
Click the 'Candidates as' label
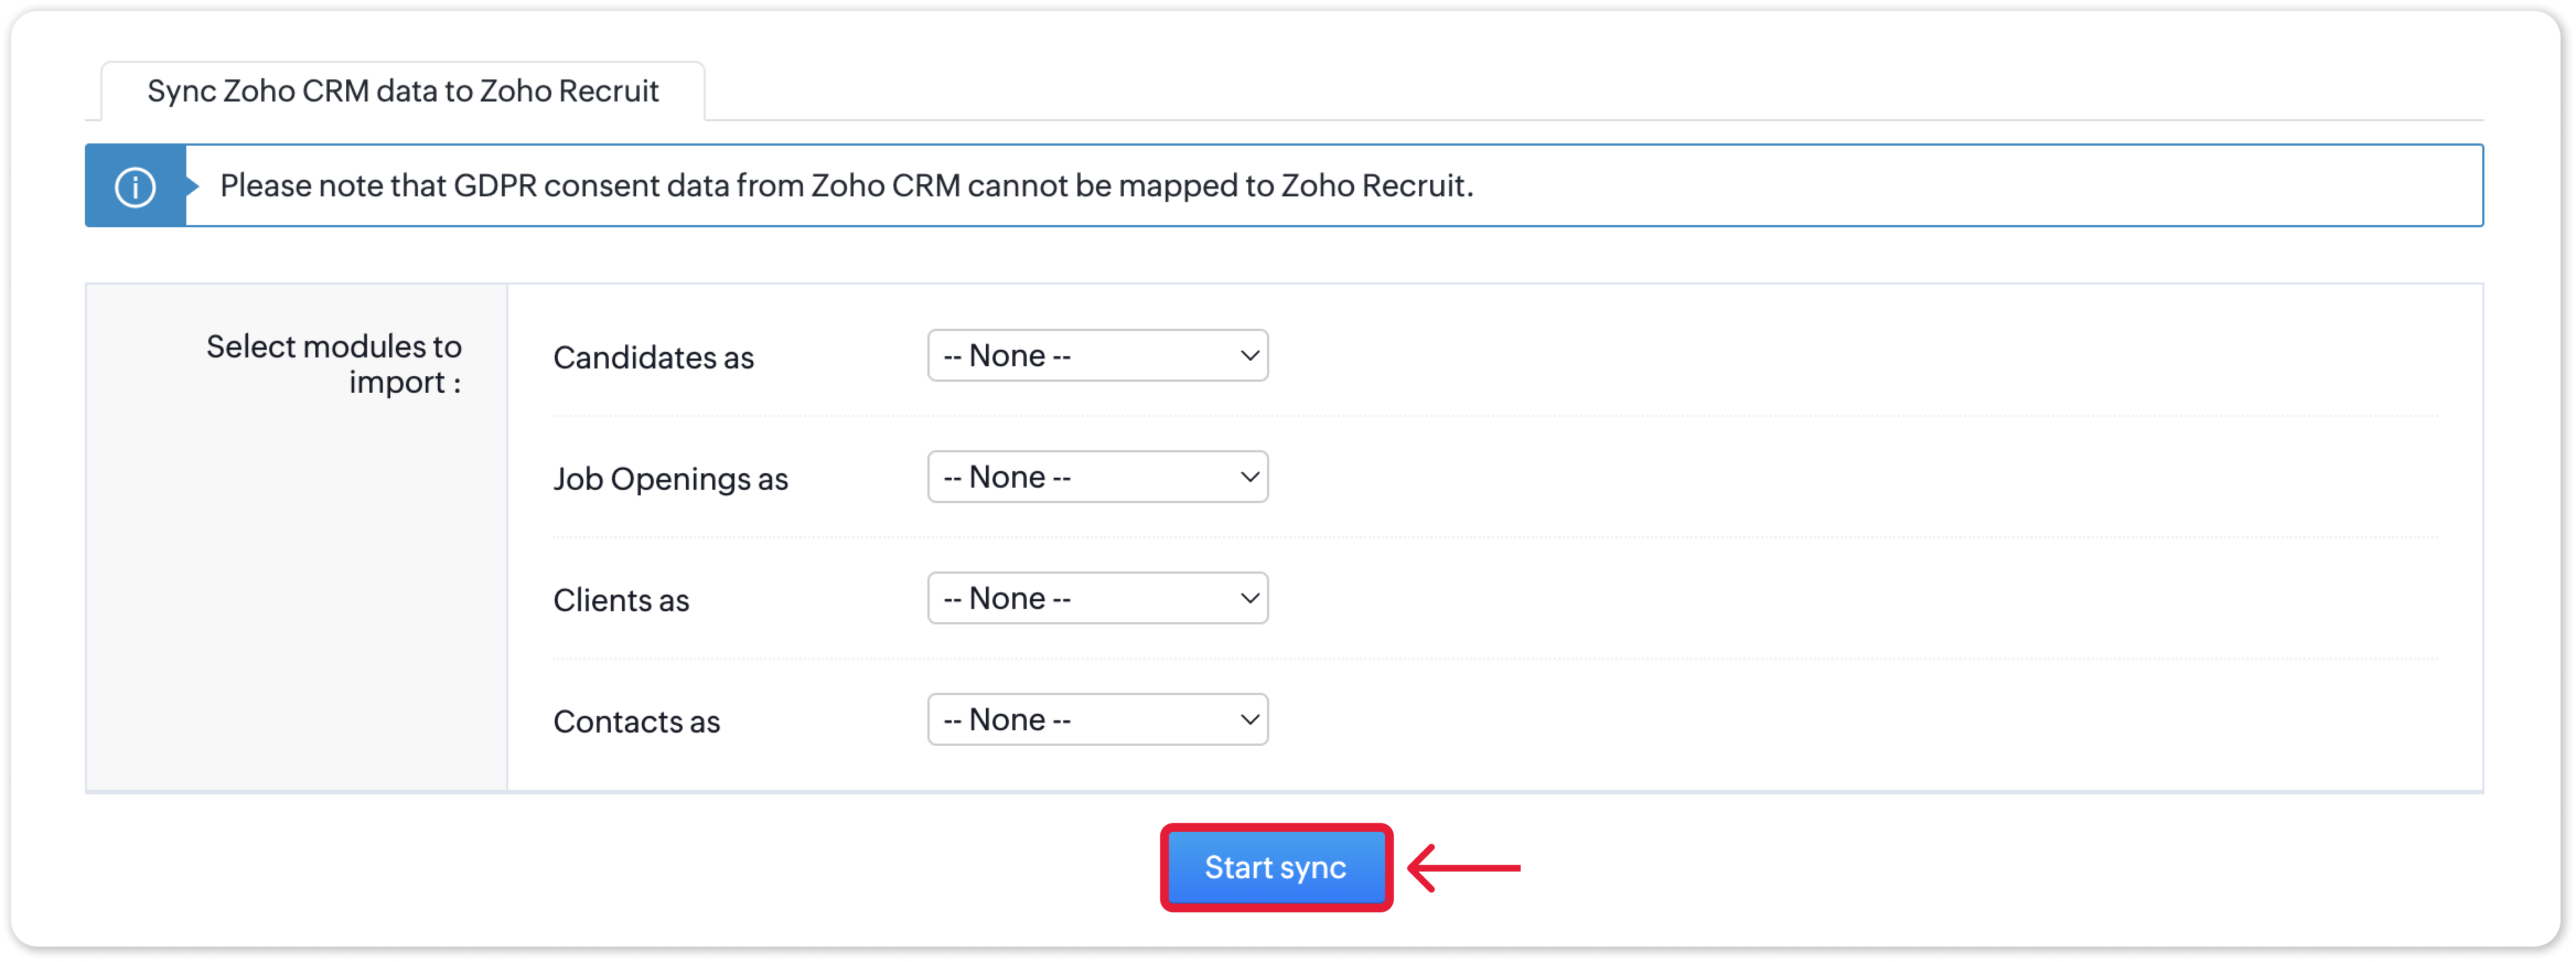[x=653, y=358]
